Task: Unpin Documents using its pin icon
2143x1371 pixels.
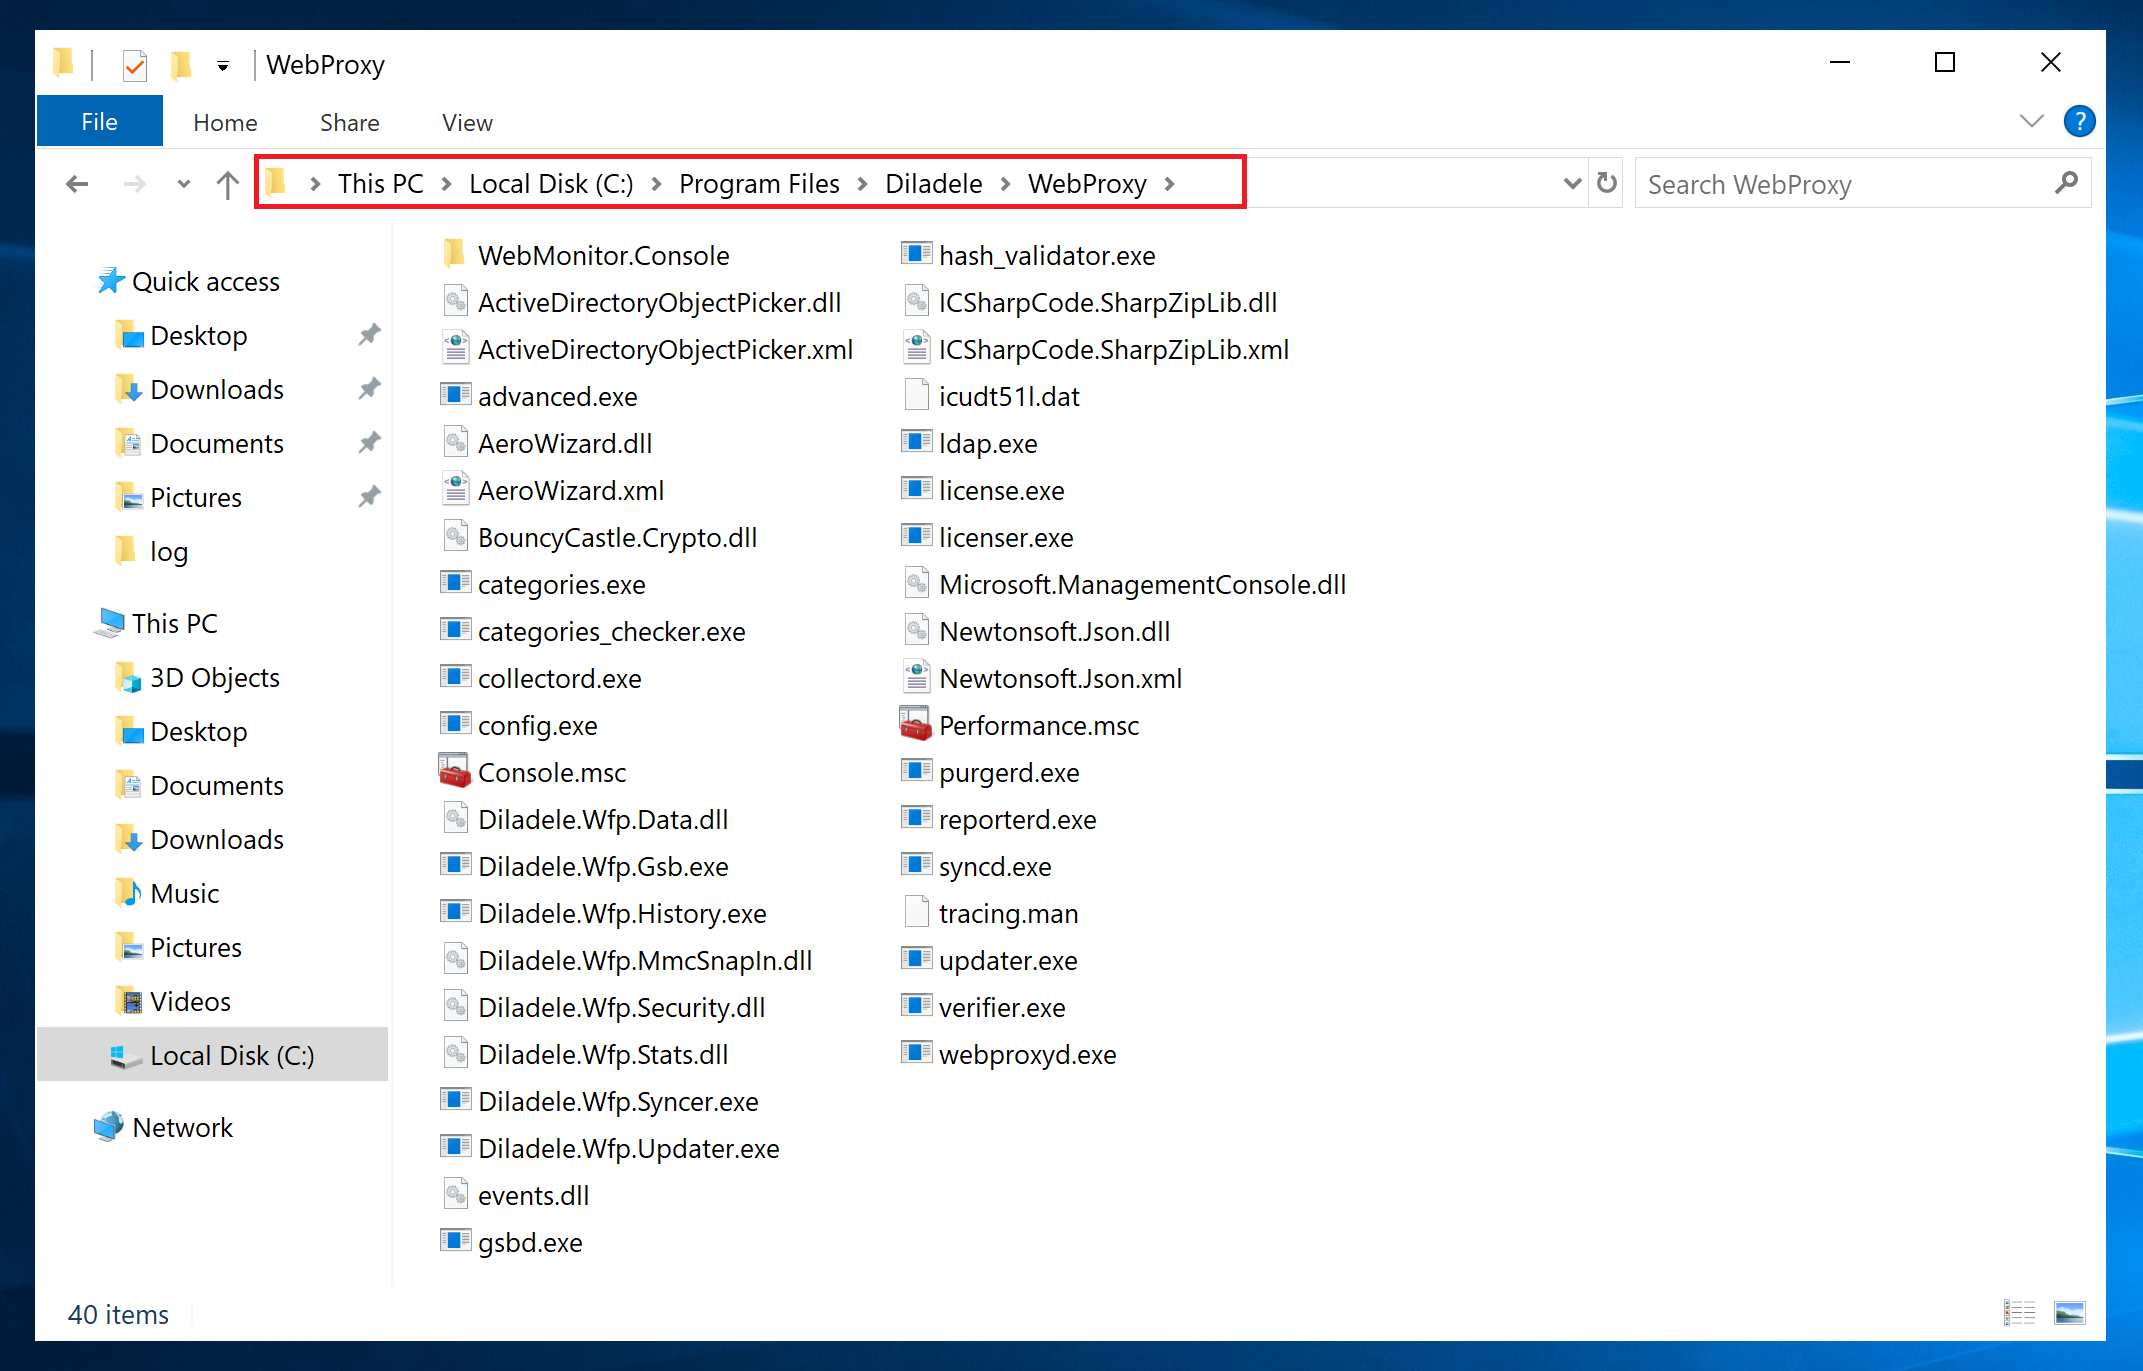Action: (x=369, y=443)
